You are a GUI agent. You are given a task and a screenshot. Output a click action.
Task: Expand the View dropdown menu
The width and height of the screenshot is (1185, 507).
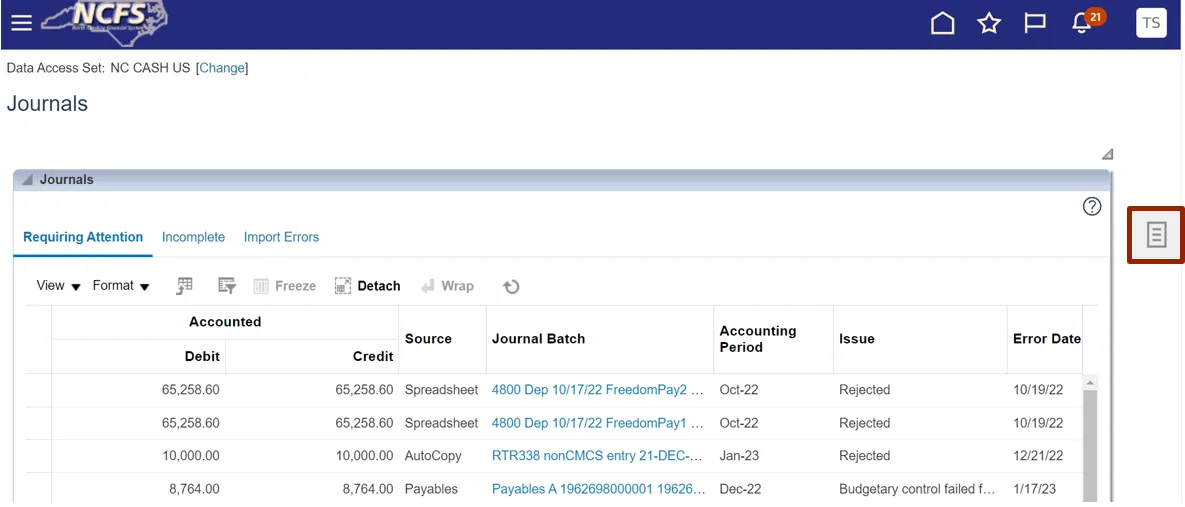click(x=58, y=286)
